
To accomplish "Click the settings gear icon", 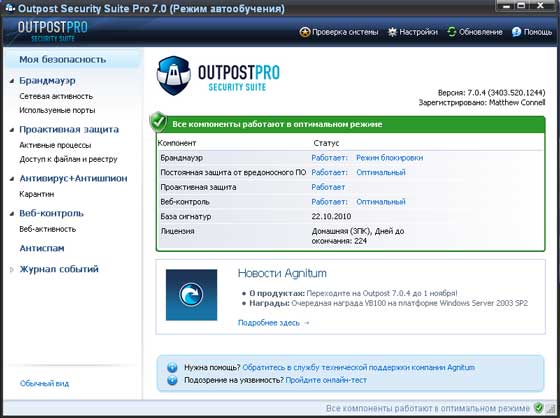I will click(x=392, y=32).
